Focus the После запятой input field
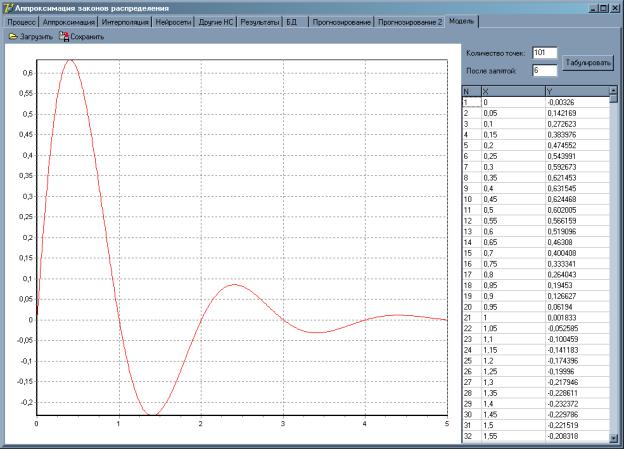The image size is (624, 449). point(544,70)
